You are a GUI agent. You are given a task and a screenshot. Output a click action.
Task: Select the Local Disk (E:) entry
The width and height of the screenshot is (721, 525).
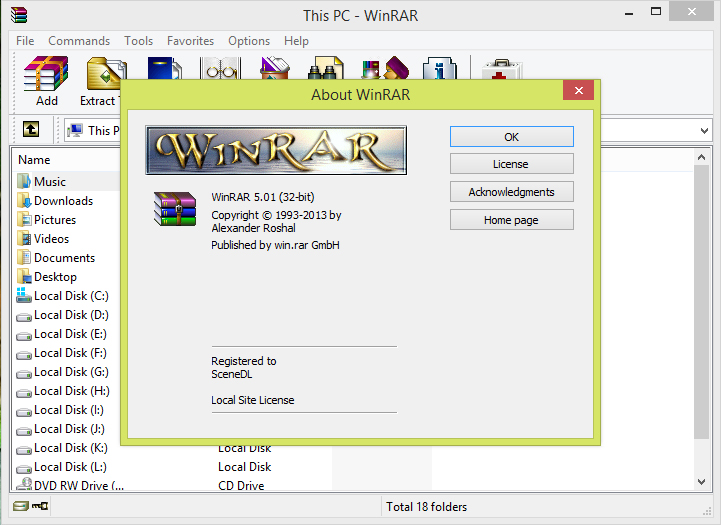[62, 334]
